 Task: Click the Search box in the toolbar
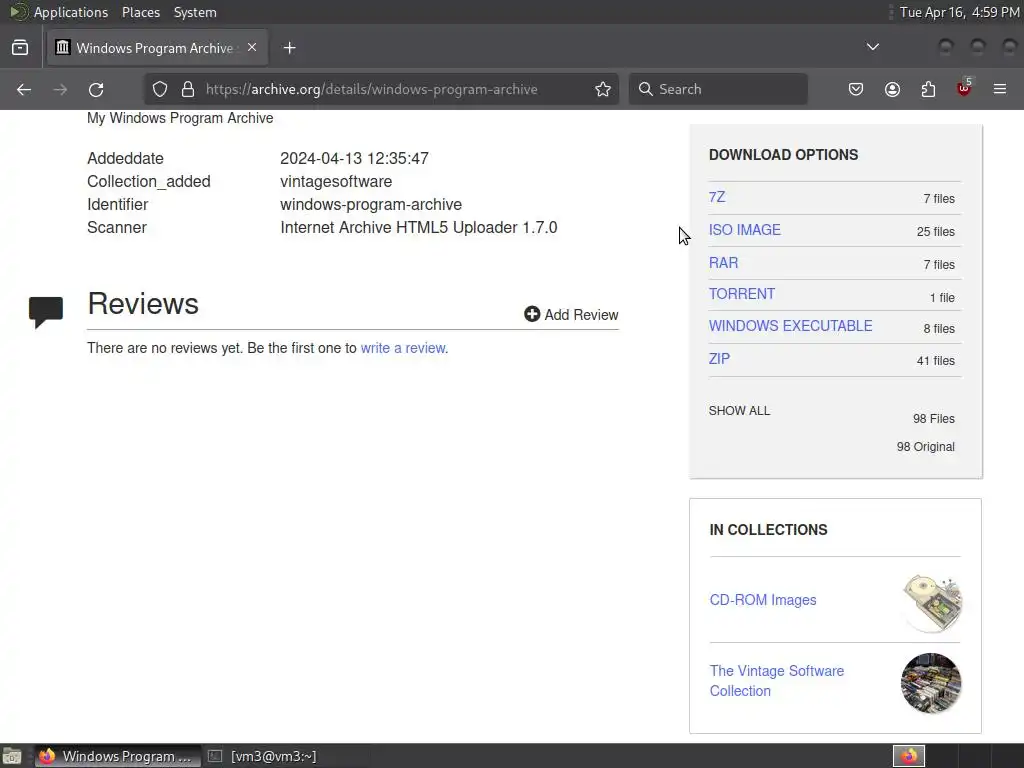pos(718,89)
